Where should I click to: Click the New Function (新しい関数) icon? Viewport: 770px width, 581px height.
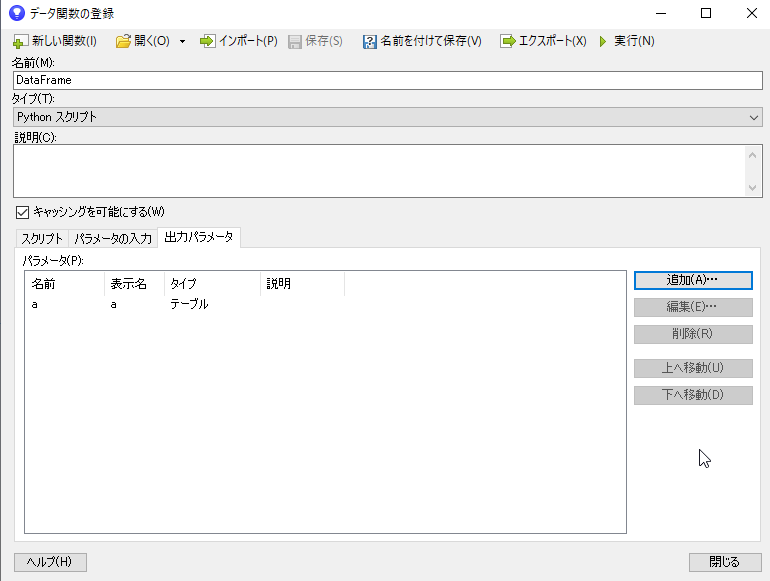tap(20, 41)
